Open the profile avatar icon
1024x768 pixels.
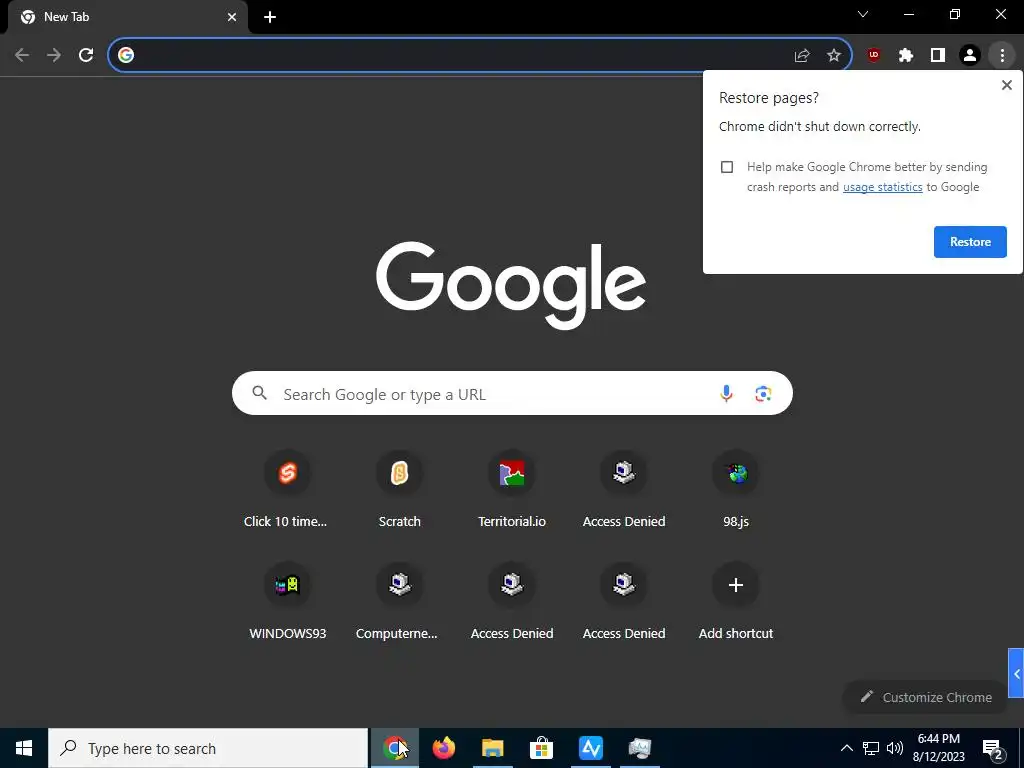pyautogui.click(x=970, y=56)
